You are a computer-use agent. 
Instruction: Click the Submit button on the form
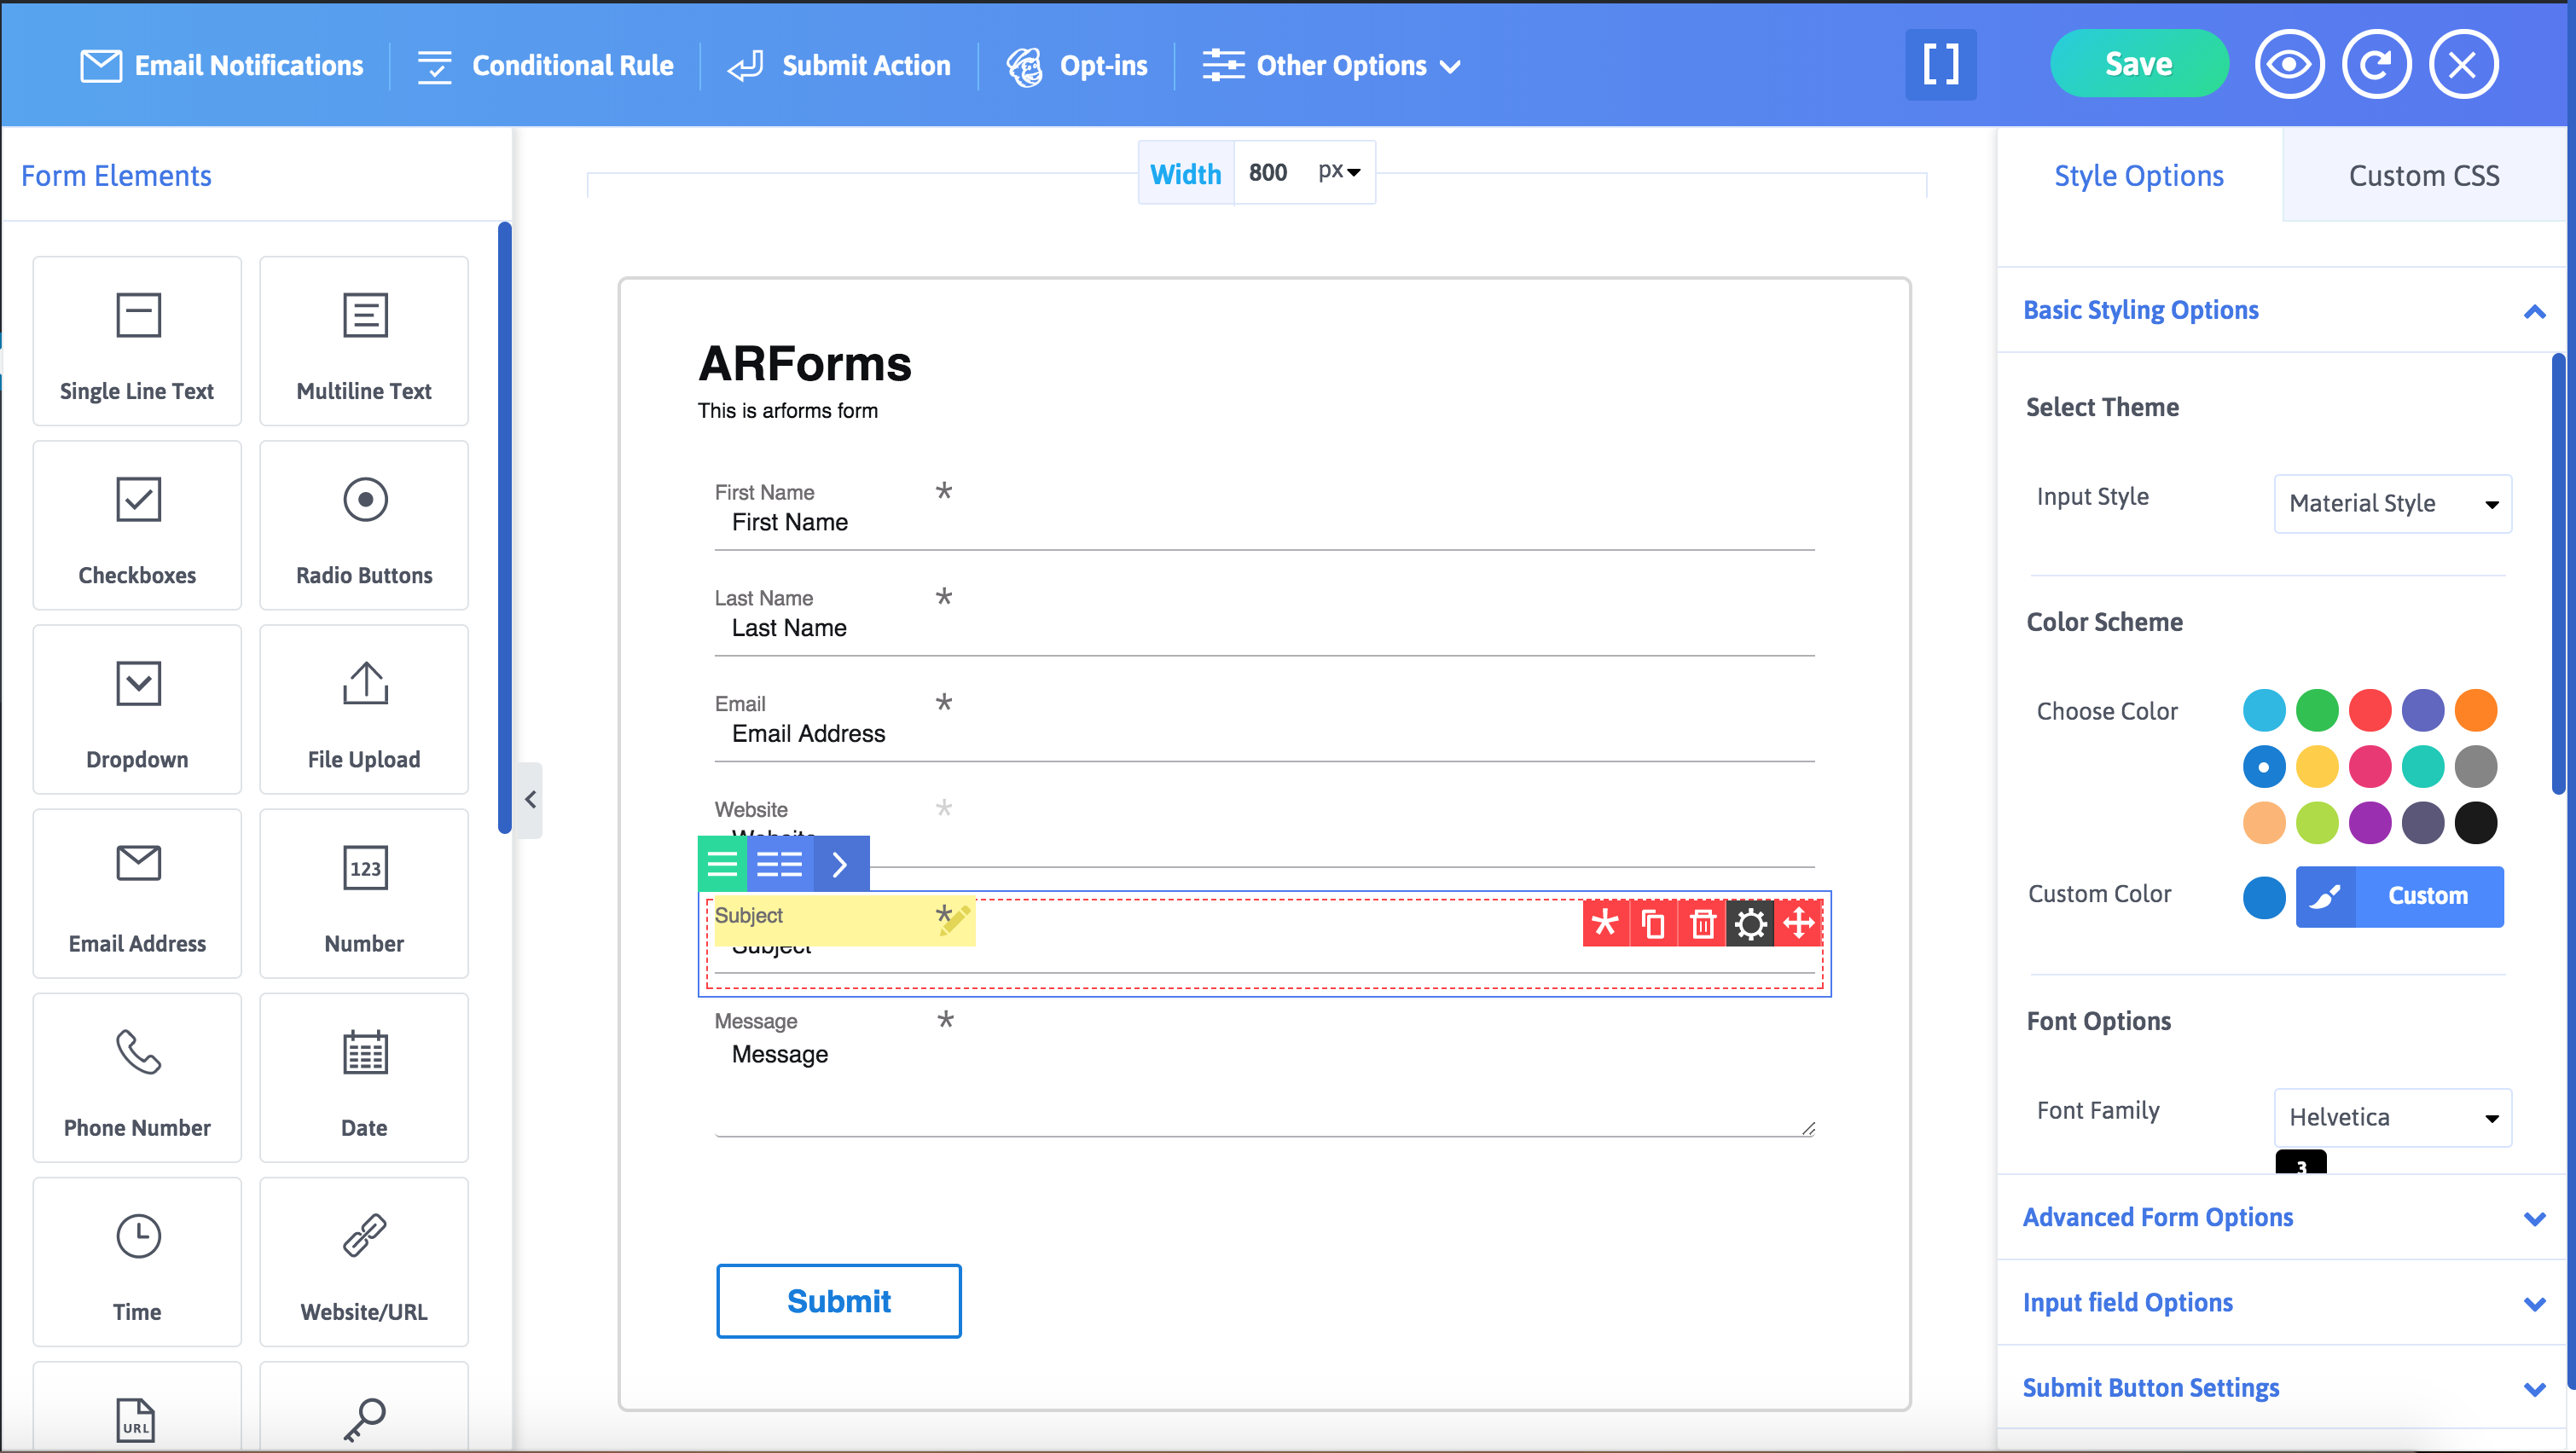tap(839, 1301)
